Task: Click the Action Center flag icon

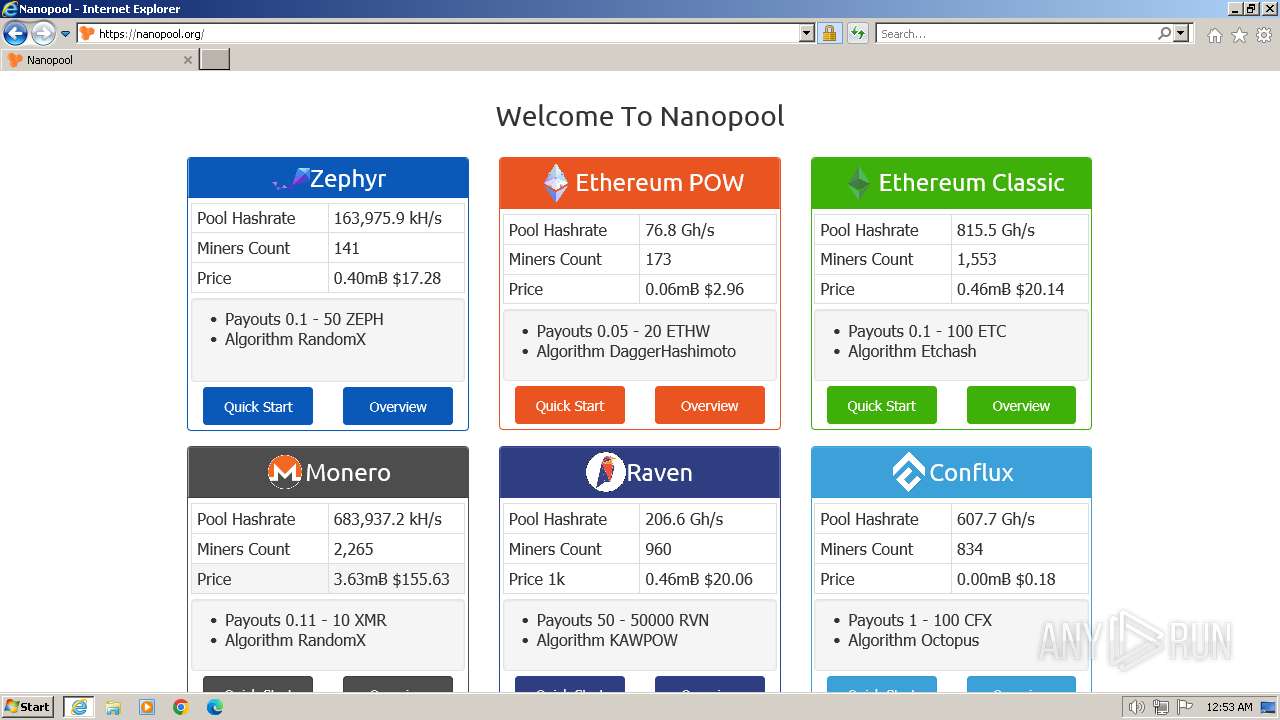Action: 1184,707
